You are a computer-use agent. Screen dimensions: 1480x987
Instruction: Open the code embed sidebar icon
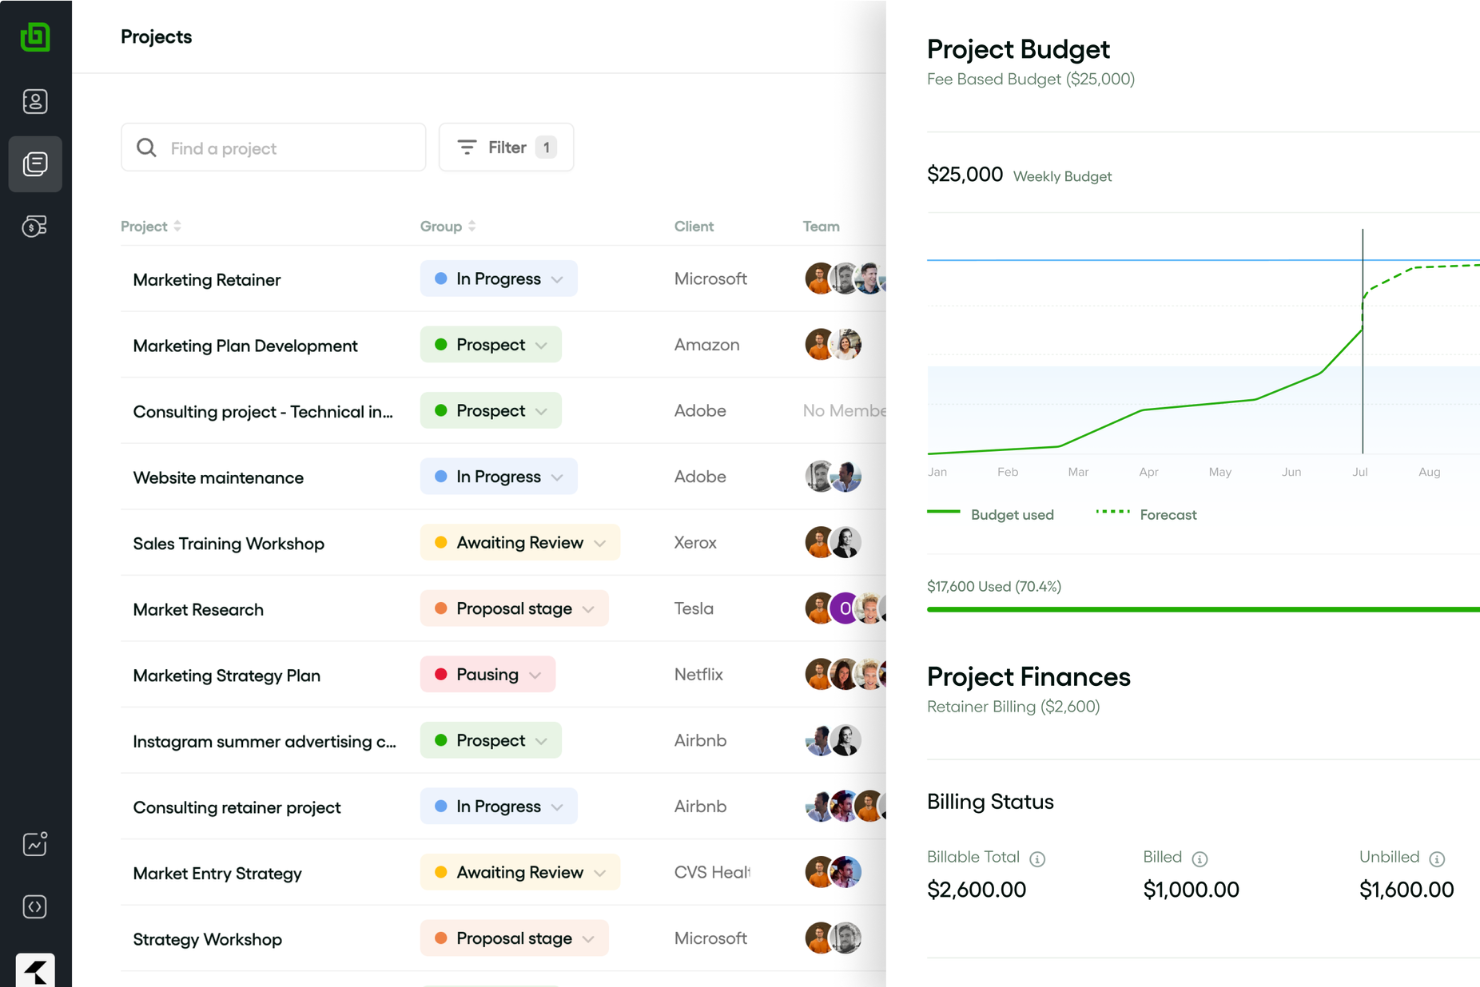[x=35, y=907]
